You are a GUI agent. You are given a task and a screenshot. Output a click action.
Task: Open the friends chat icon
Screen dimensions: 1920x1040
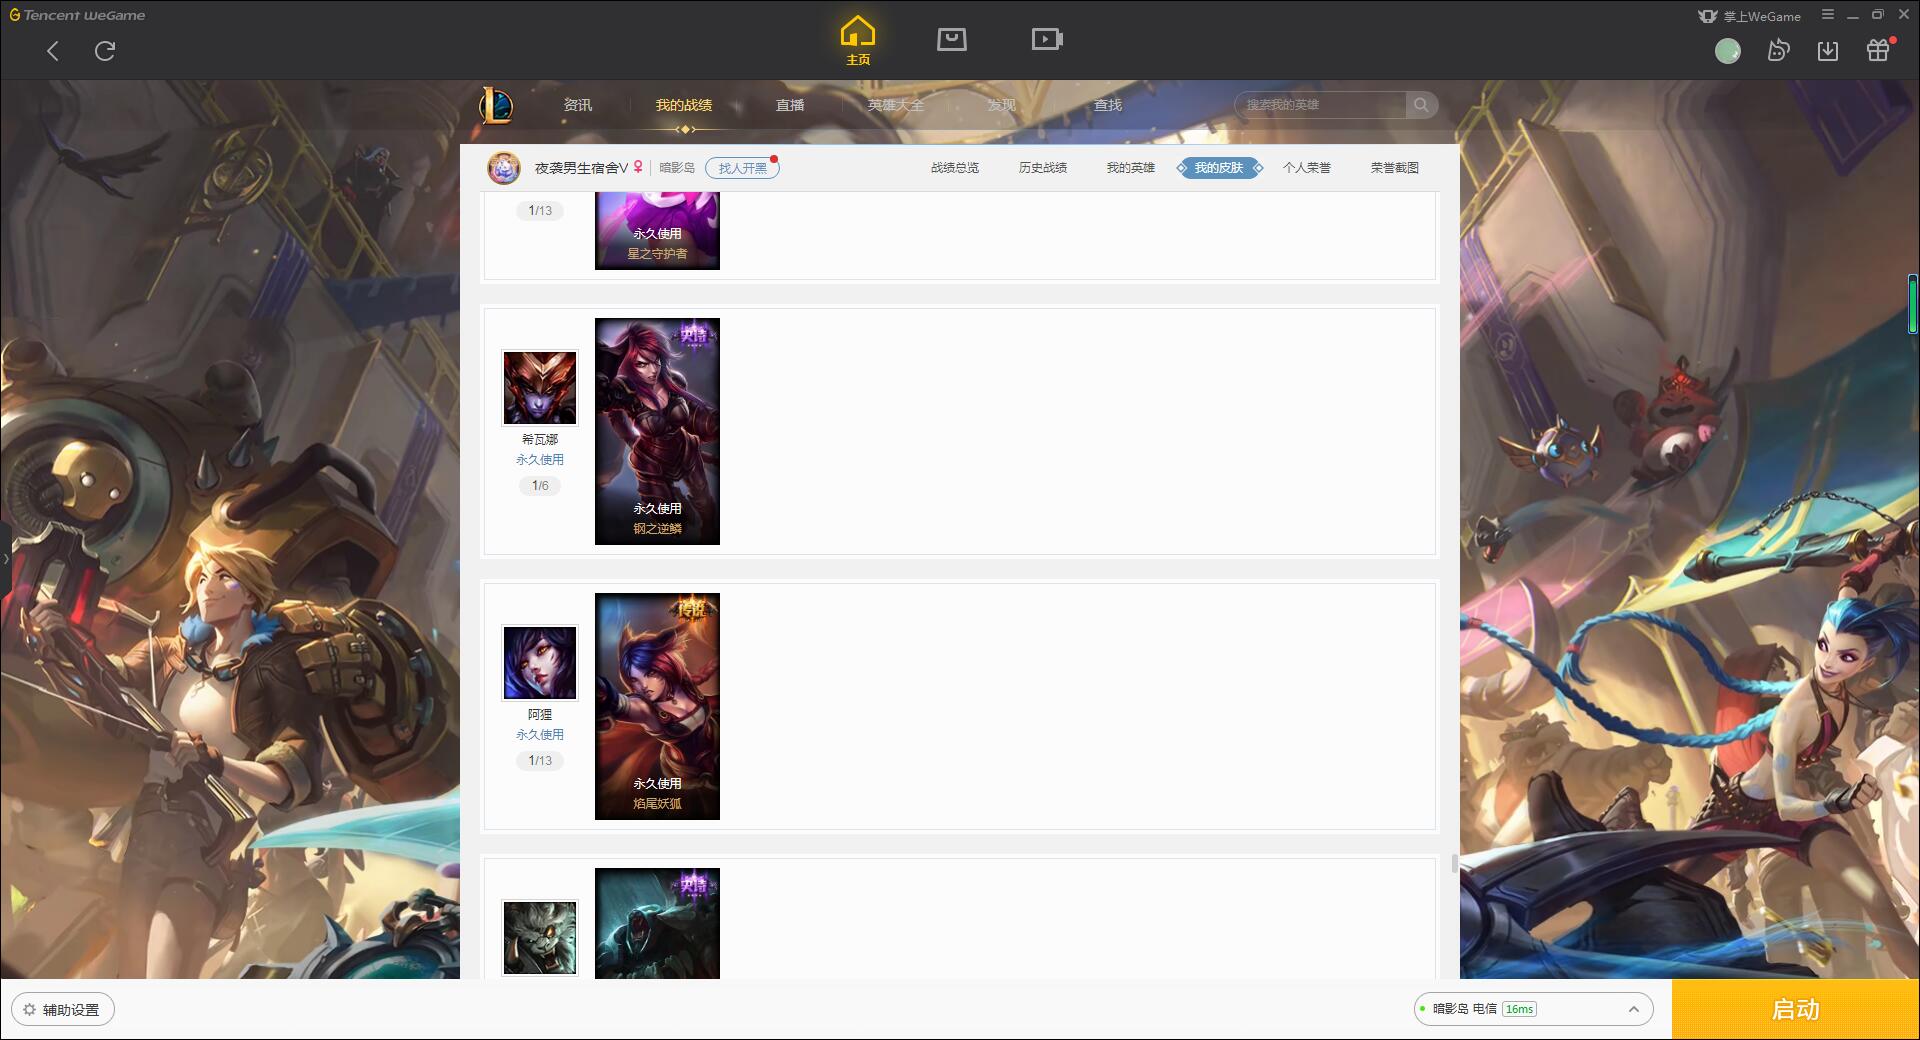pyautogui.click(x=1778, y=51)
